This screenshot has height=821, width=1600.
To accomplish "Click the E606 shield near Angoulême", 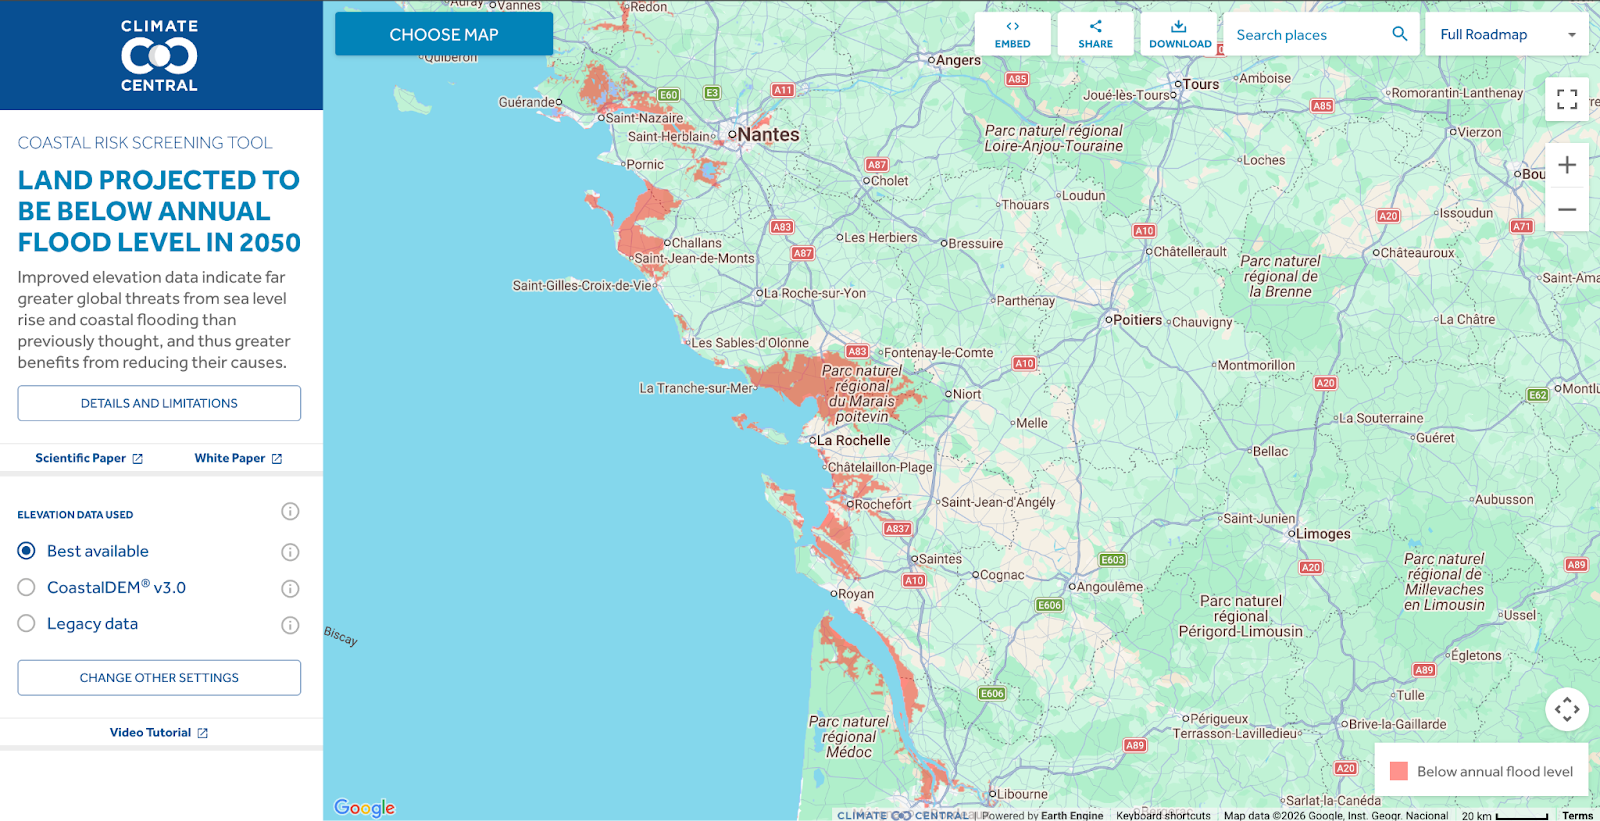I will (x=1049, y=606).
